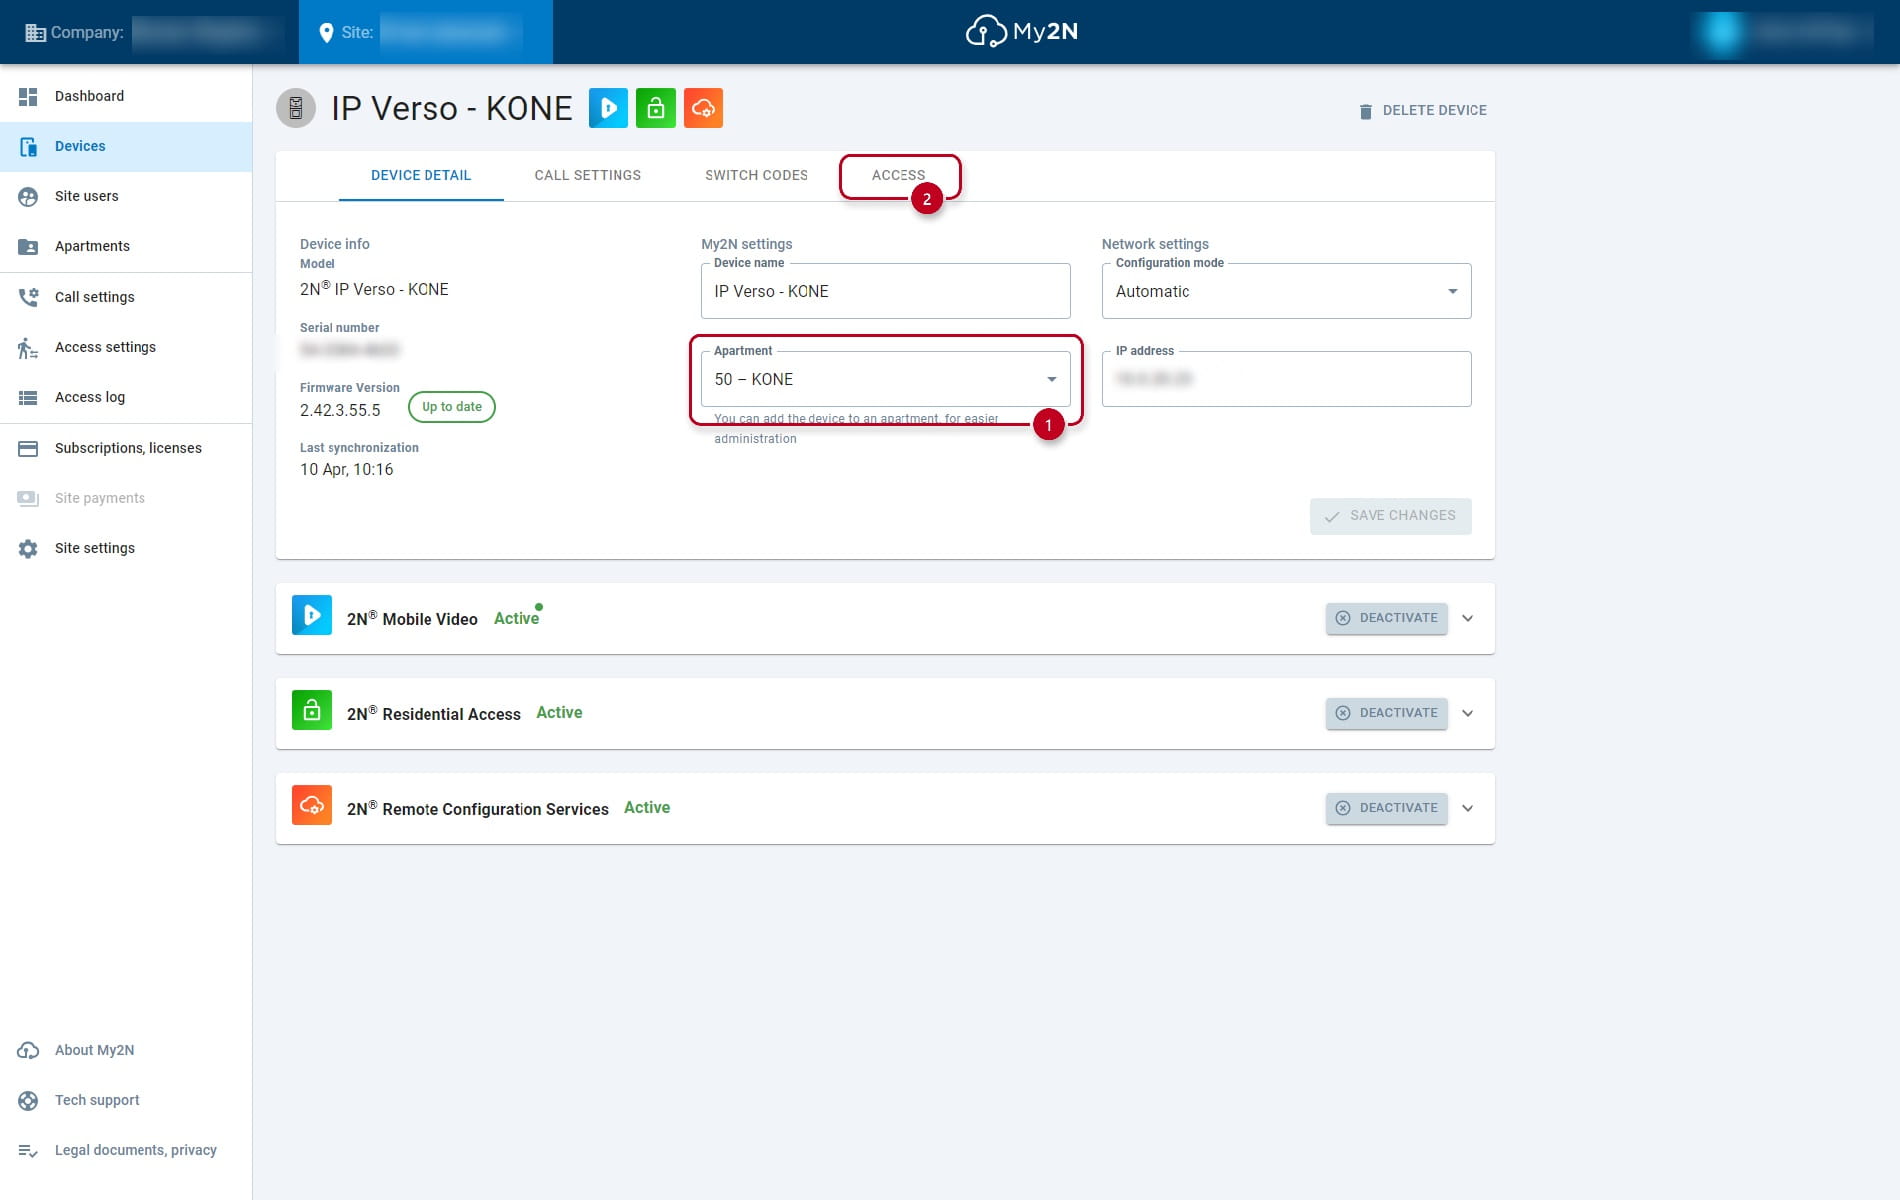1900x1200 pixels.
Task: Click the Delete Device button
Action: point(1422,111)
